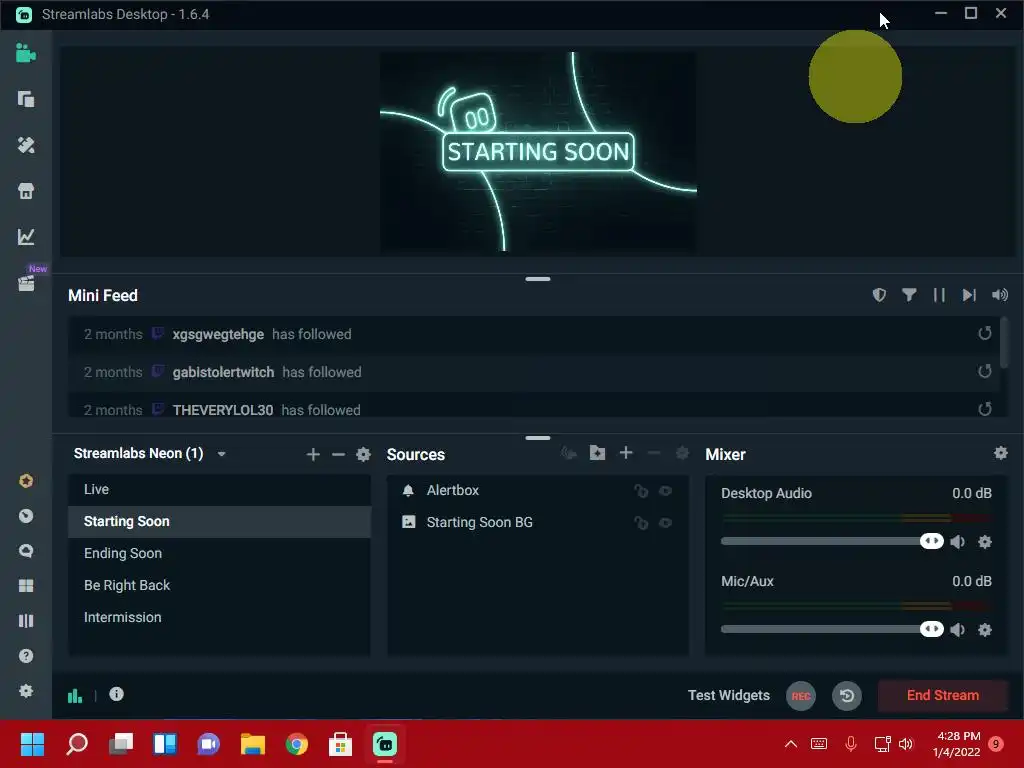Open Mixer settings gear
Image resolution: width=1024 pixels, height=768 pixels.
click(x=1000, y=453)
